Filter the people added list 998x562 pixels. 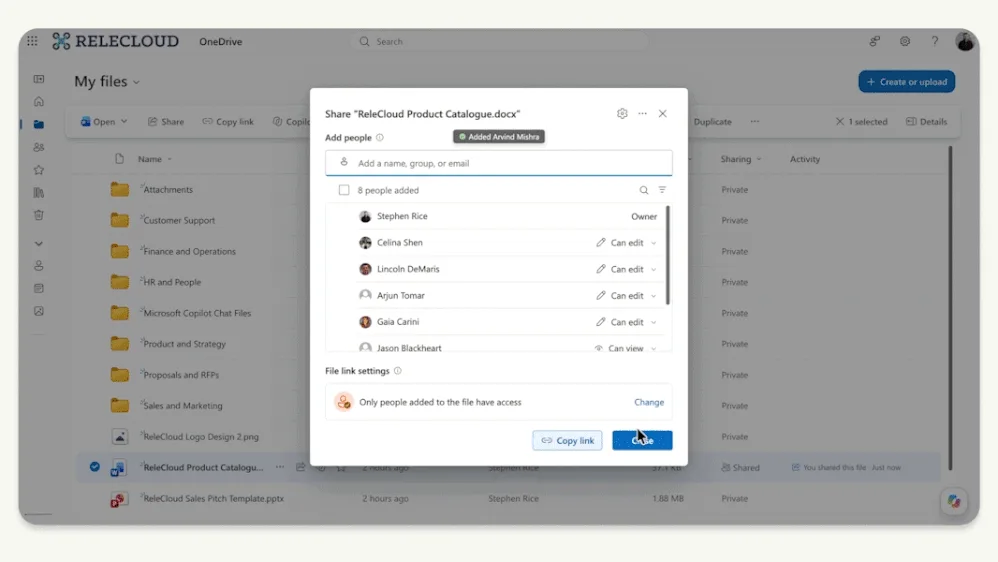(662, 190)
